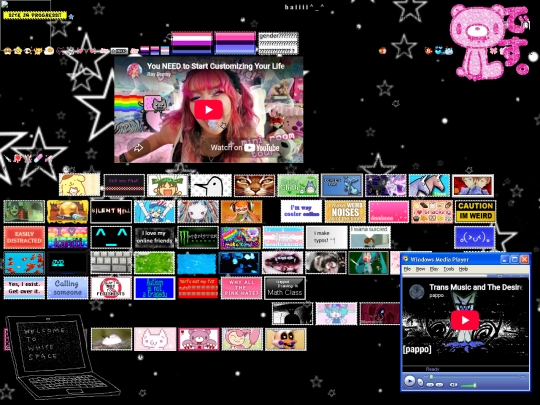Click the orange animatronic fox stamp
Screen dimensions: 540x405
285,339
